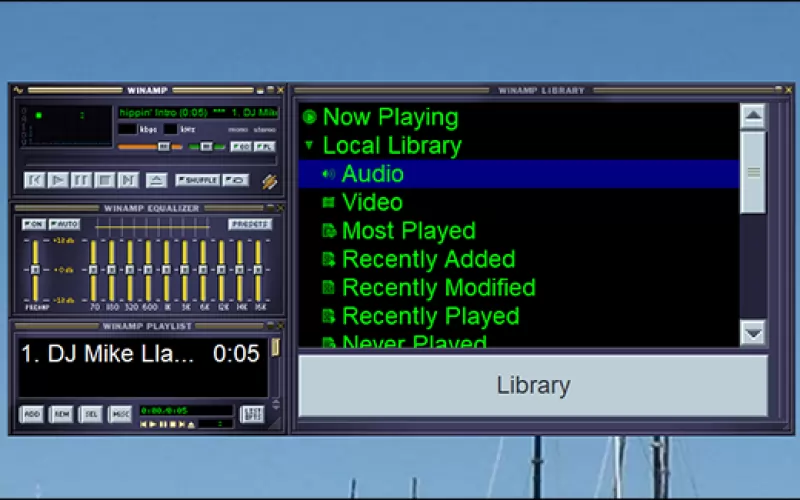Open the playlist LIST OPTS button
The width and height of the screenshot is (800, 500).
tap(252, 414)
